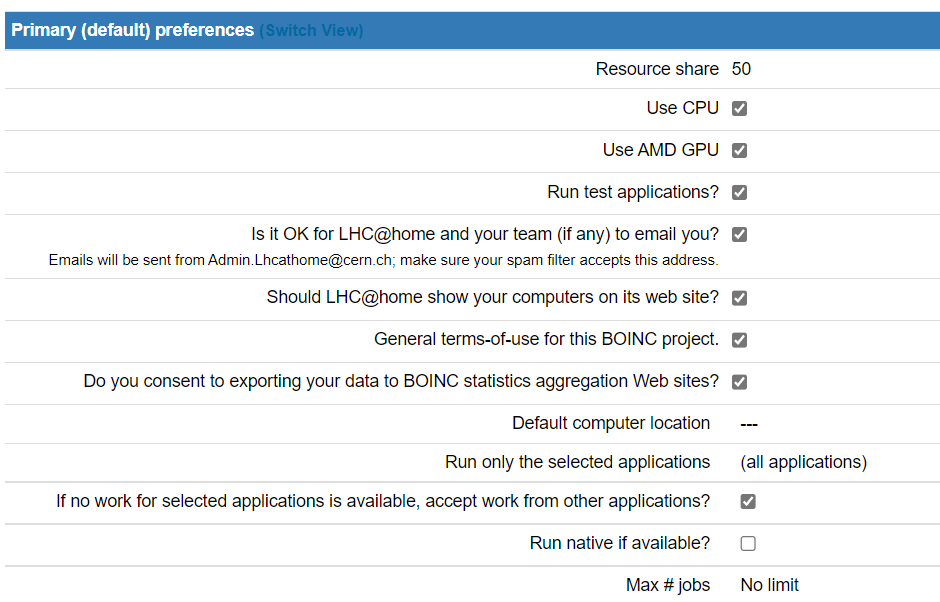Click the Resource share label
This screenshot has height=602, width=940.
pyautogui.click(x=657, y=69)
